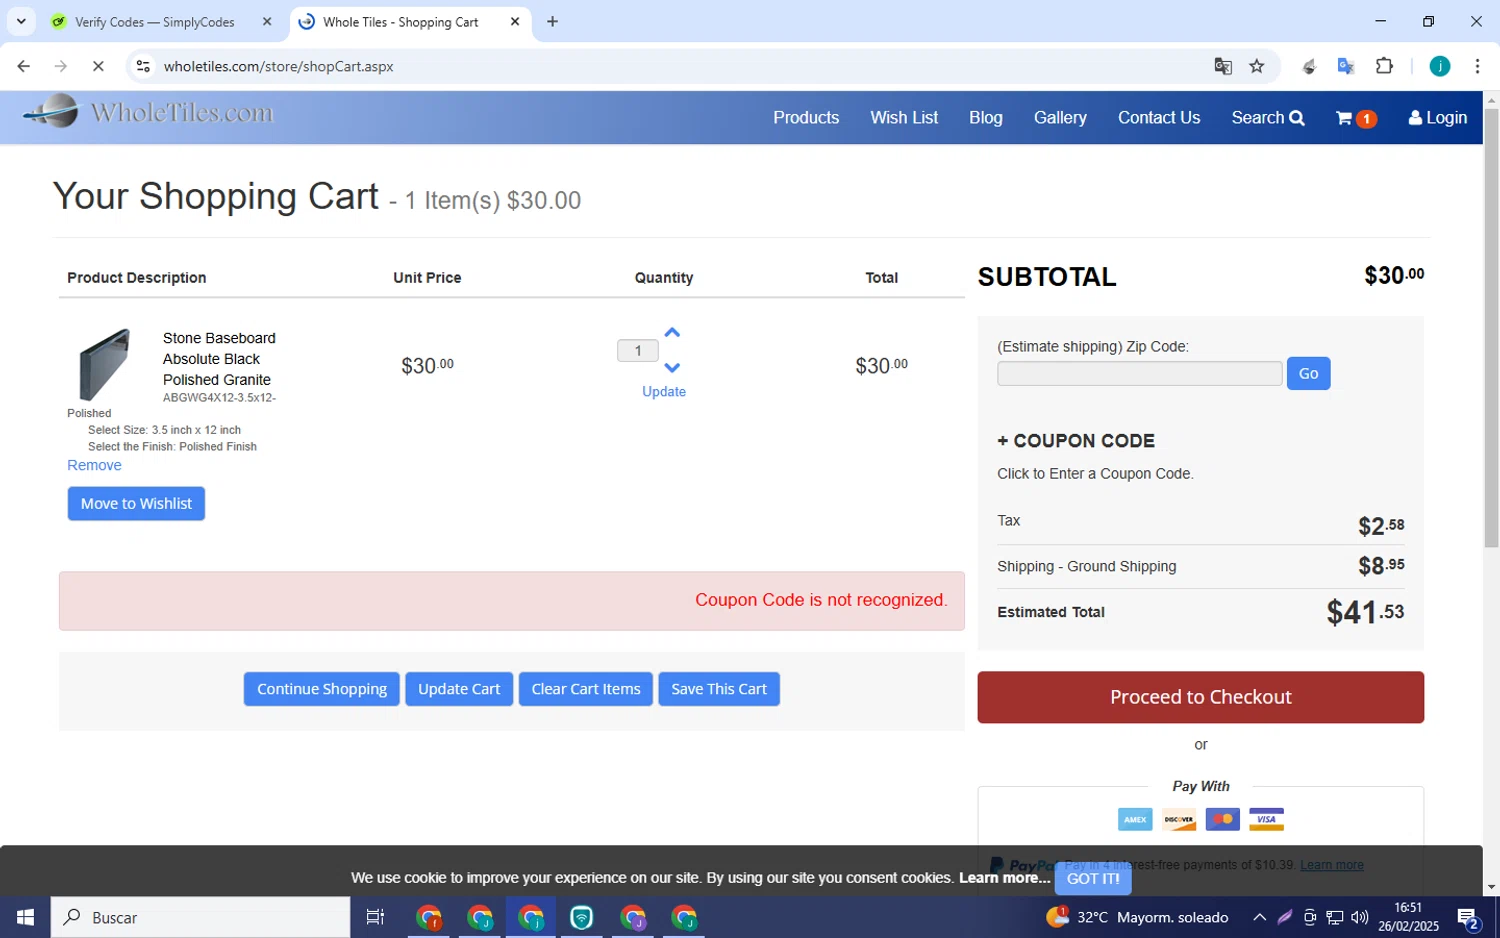Decrease quantity with the down chevron

click(x=672, y=368)
